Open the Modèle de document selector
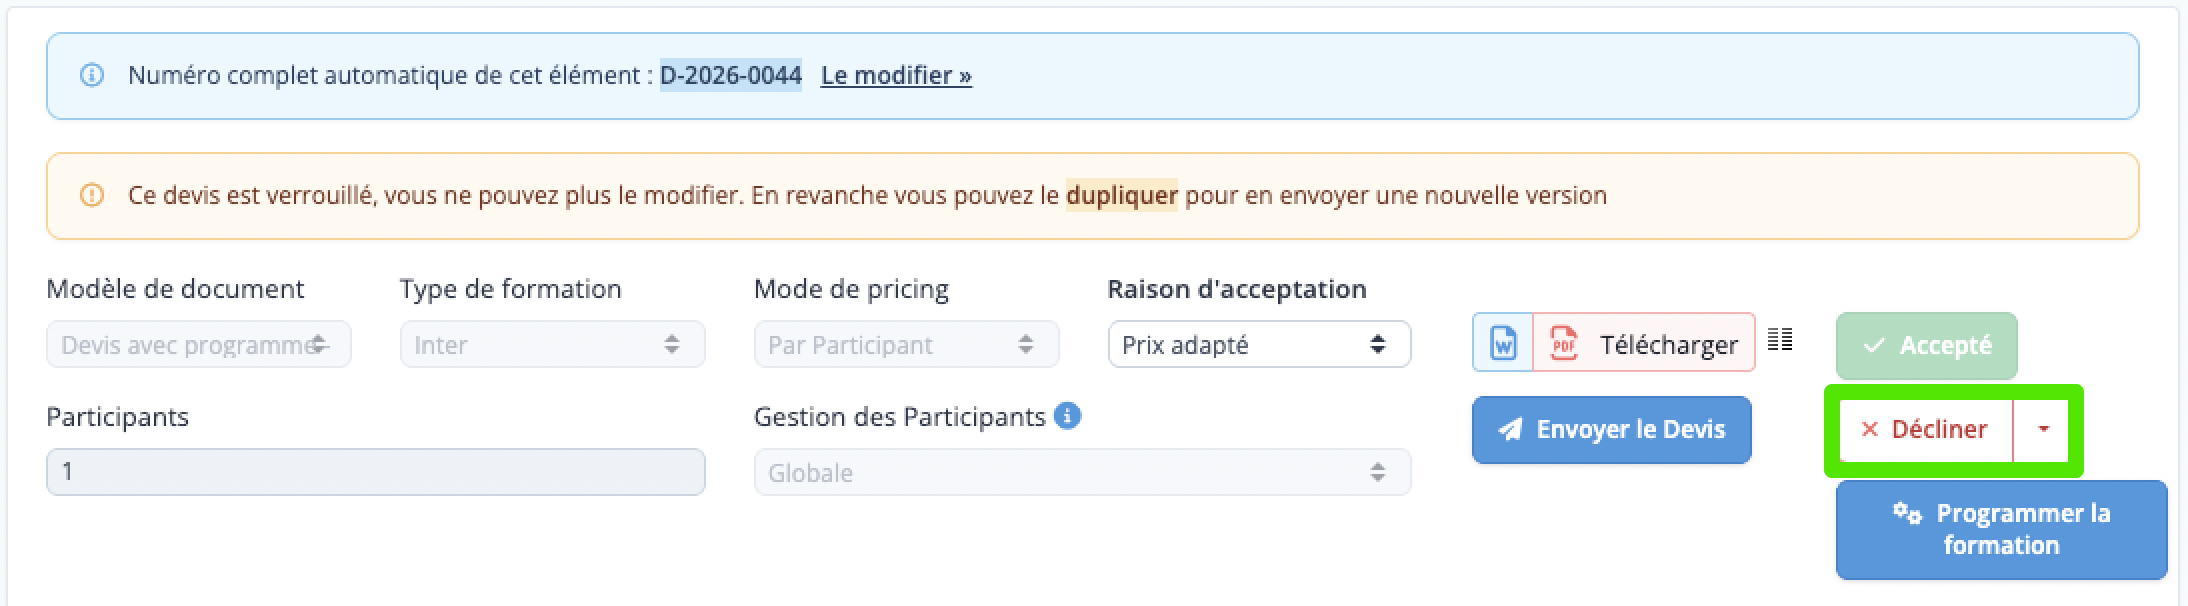The image size is (2188, 606). click(x=199, y=344)
